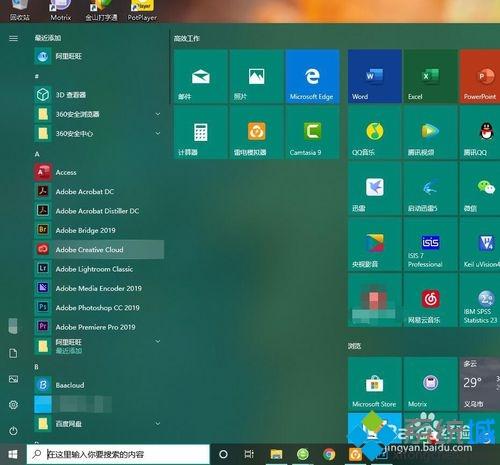Launch Baacloud from the app list
Viewport: 500px width, 465px height.
[x=99, y=385]
